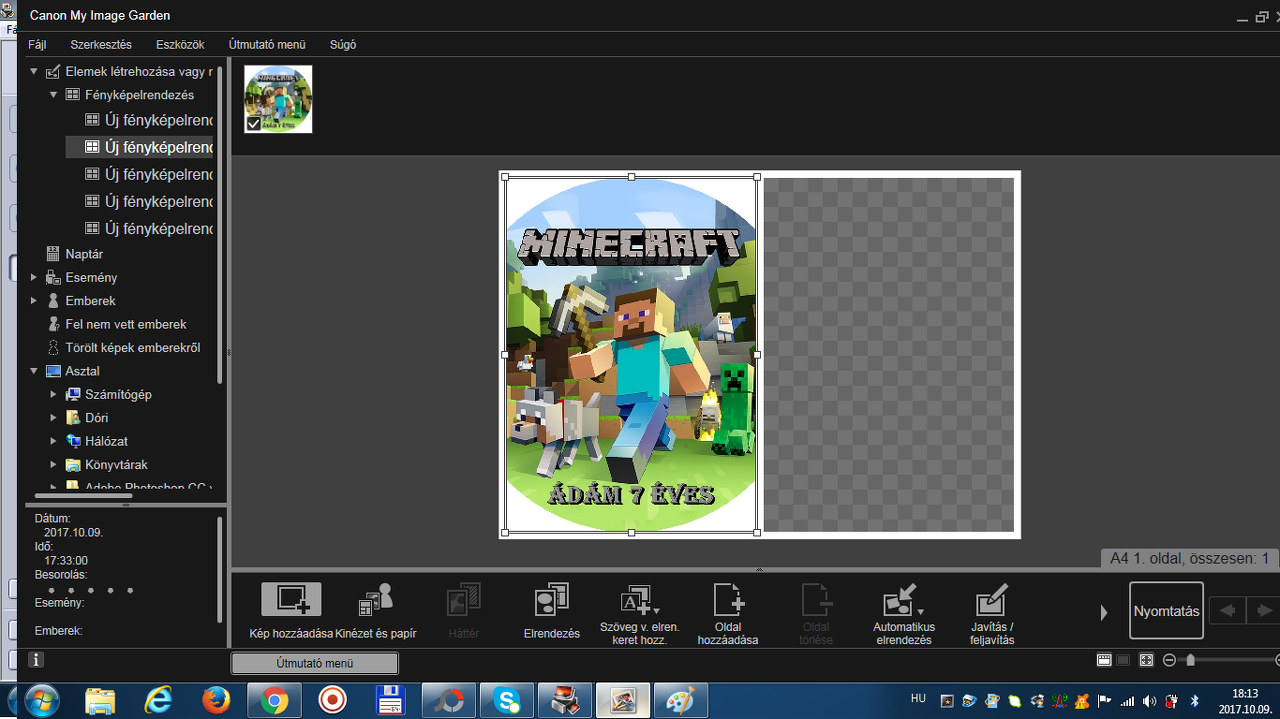Open the Elrendezés layout tool
This screenshot has width=1280, height=719.
coord(552,611)
